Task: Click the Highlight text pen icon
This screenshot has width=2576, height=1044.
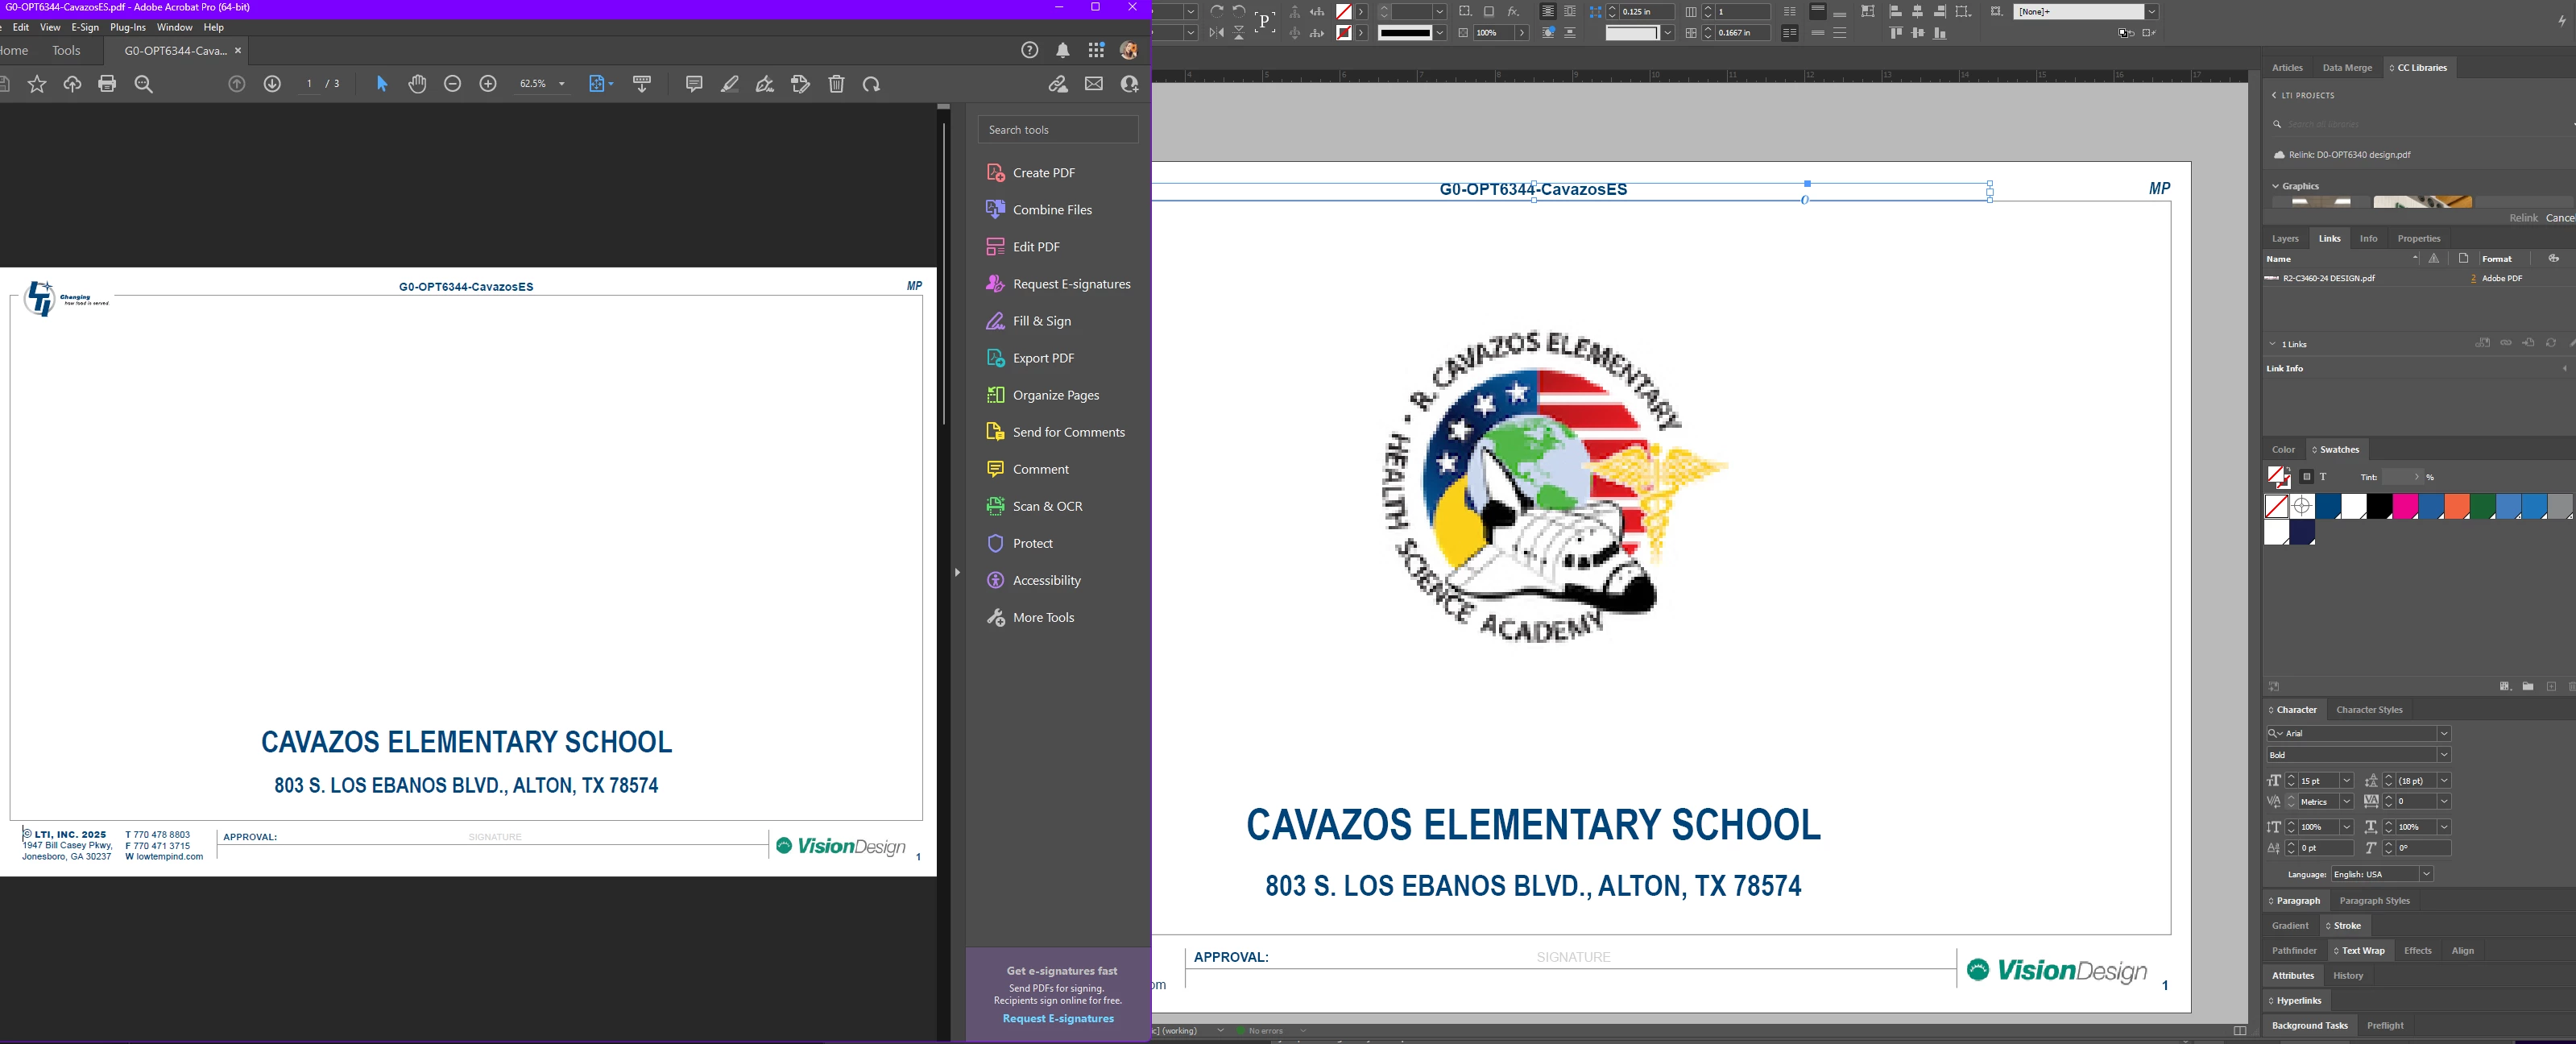Action: point(729,84)
